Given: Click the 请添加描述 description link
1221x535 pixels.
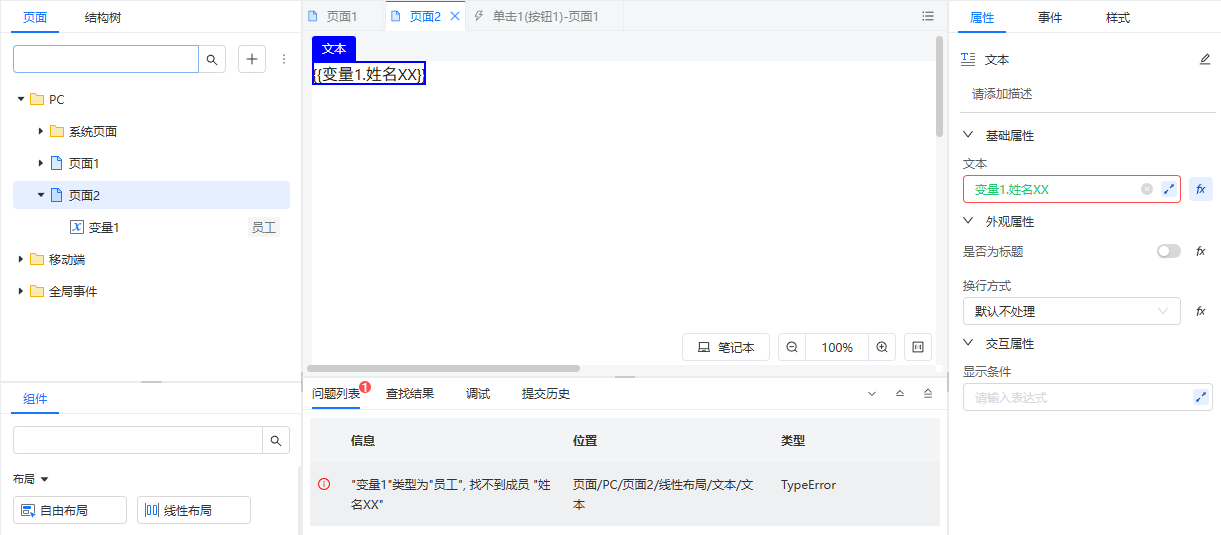Looking at the screenshot, I should pos(1002,94).
